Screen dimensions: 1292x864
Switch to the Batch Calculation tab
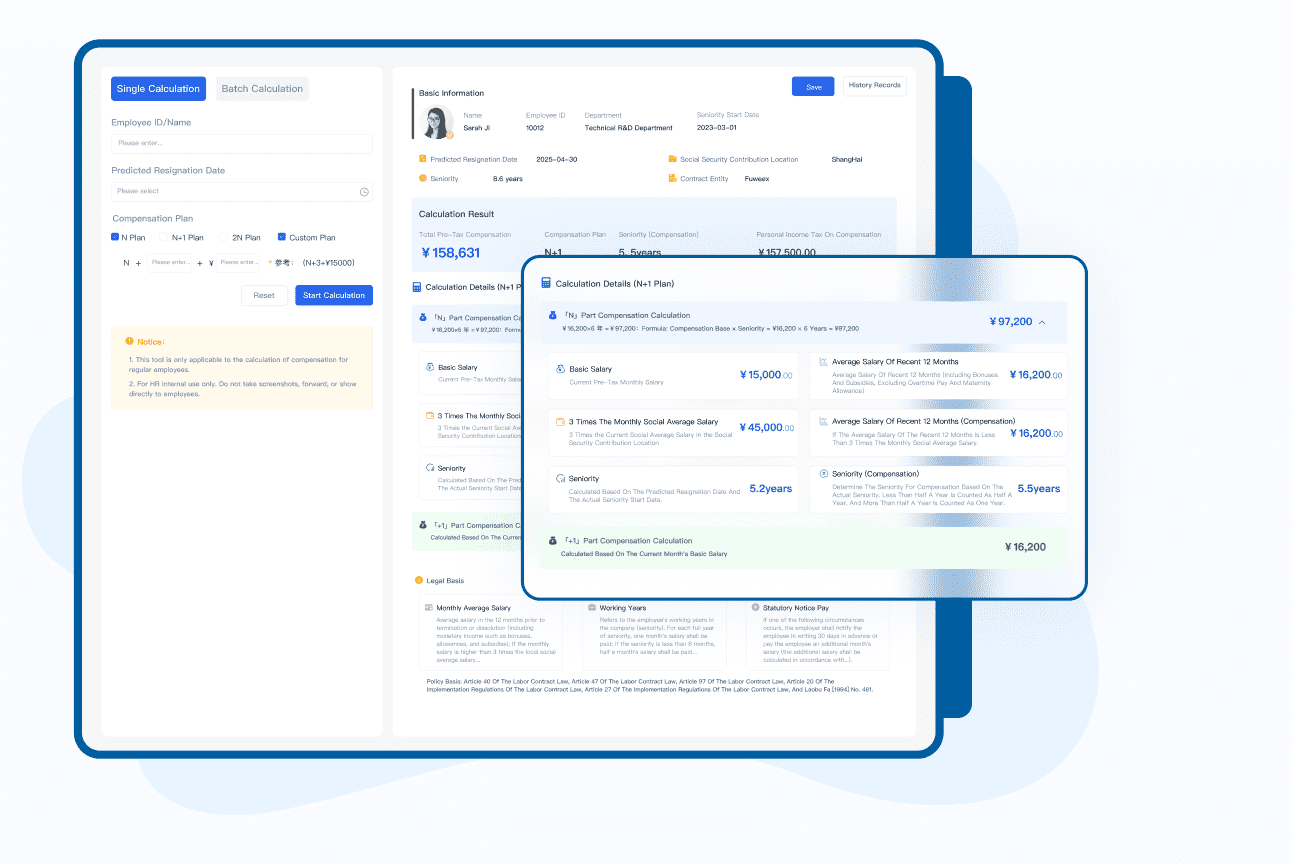pos(262,89)
